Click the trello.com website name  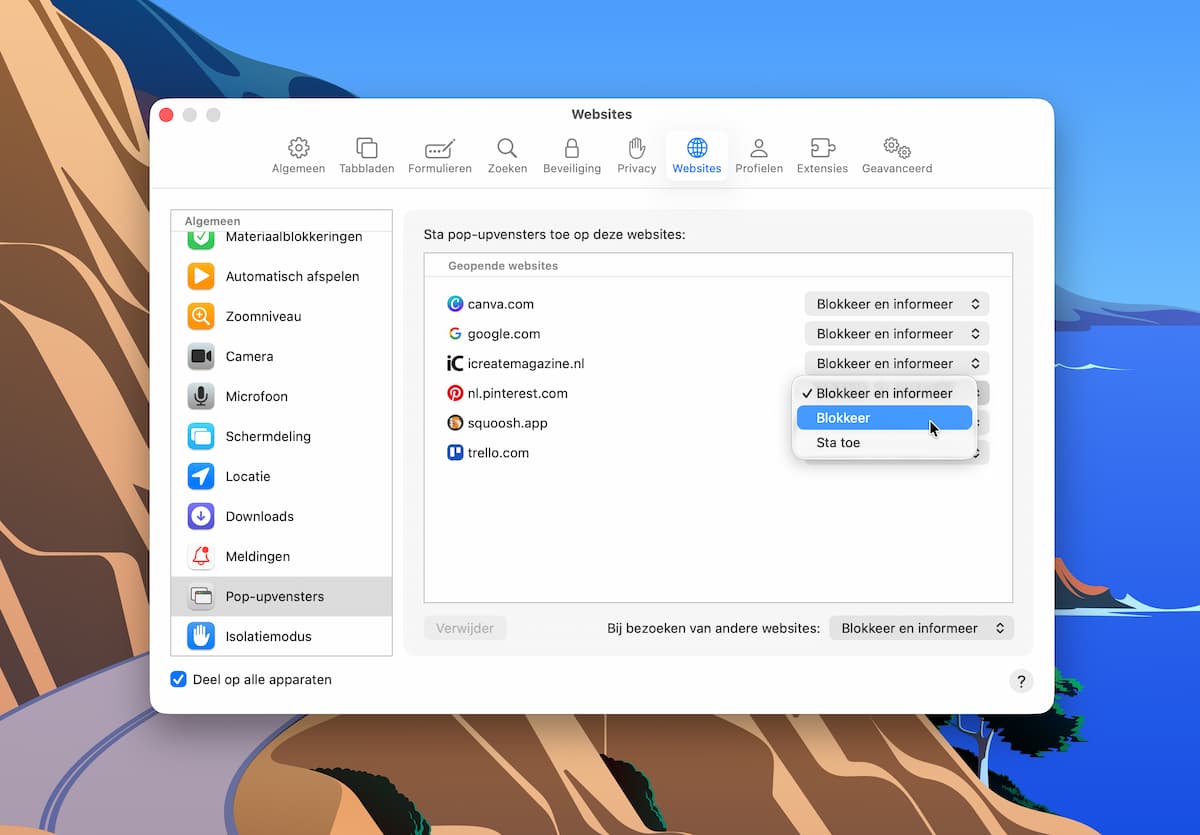[498, 453]
